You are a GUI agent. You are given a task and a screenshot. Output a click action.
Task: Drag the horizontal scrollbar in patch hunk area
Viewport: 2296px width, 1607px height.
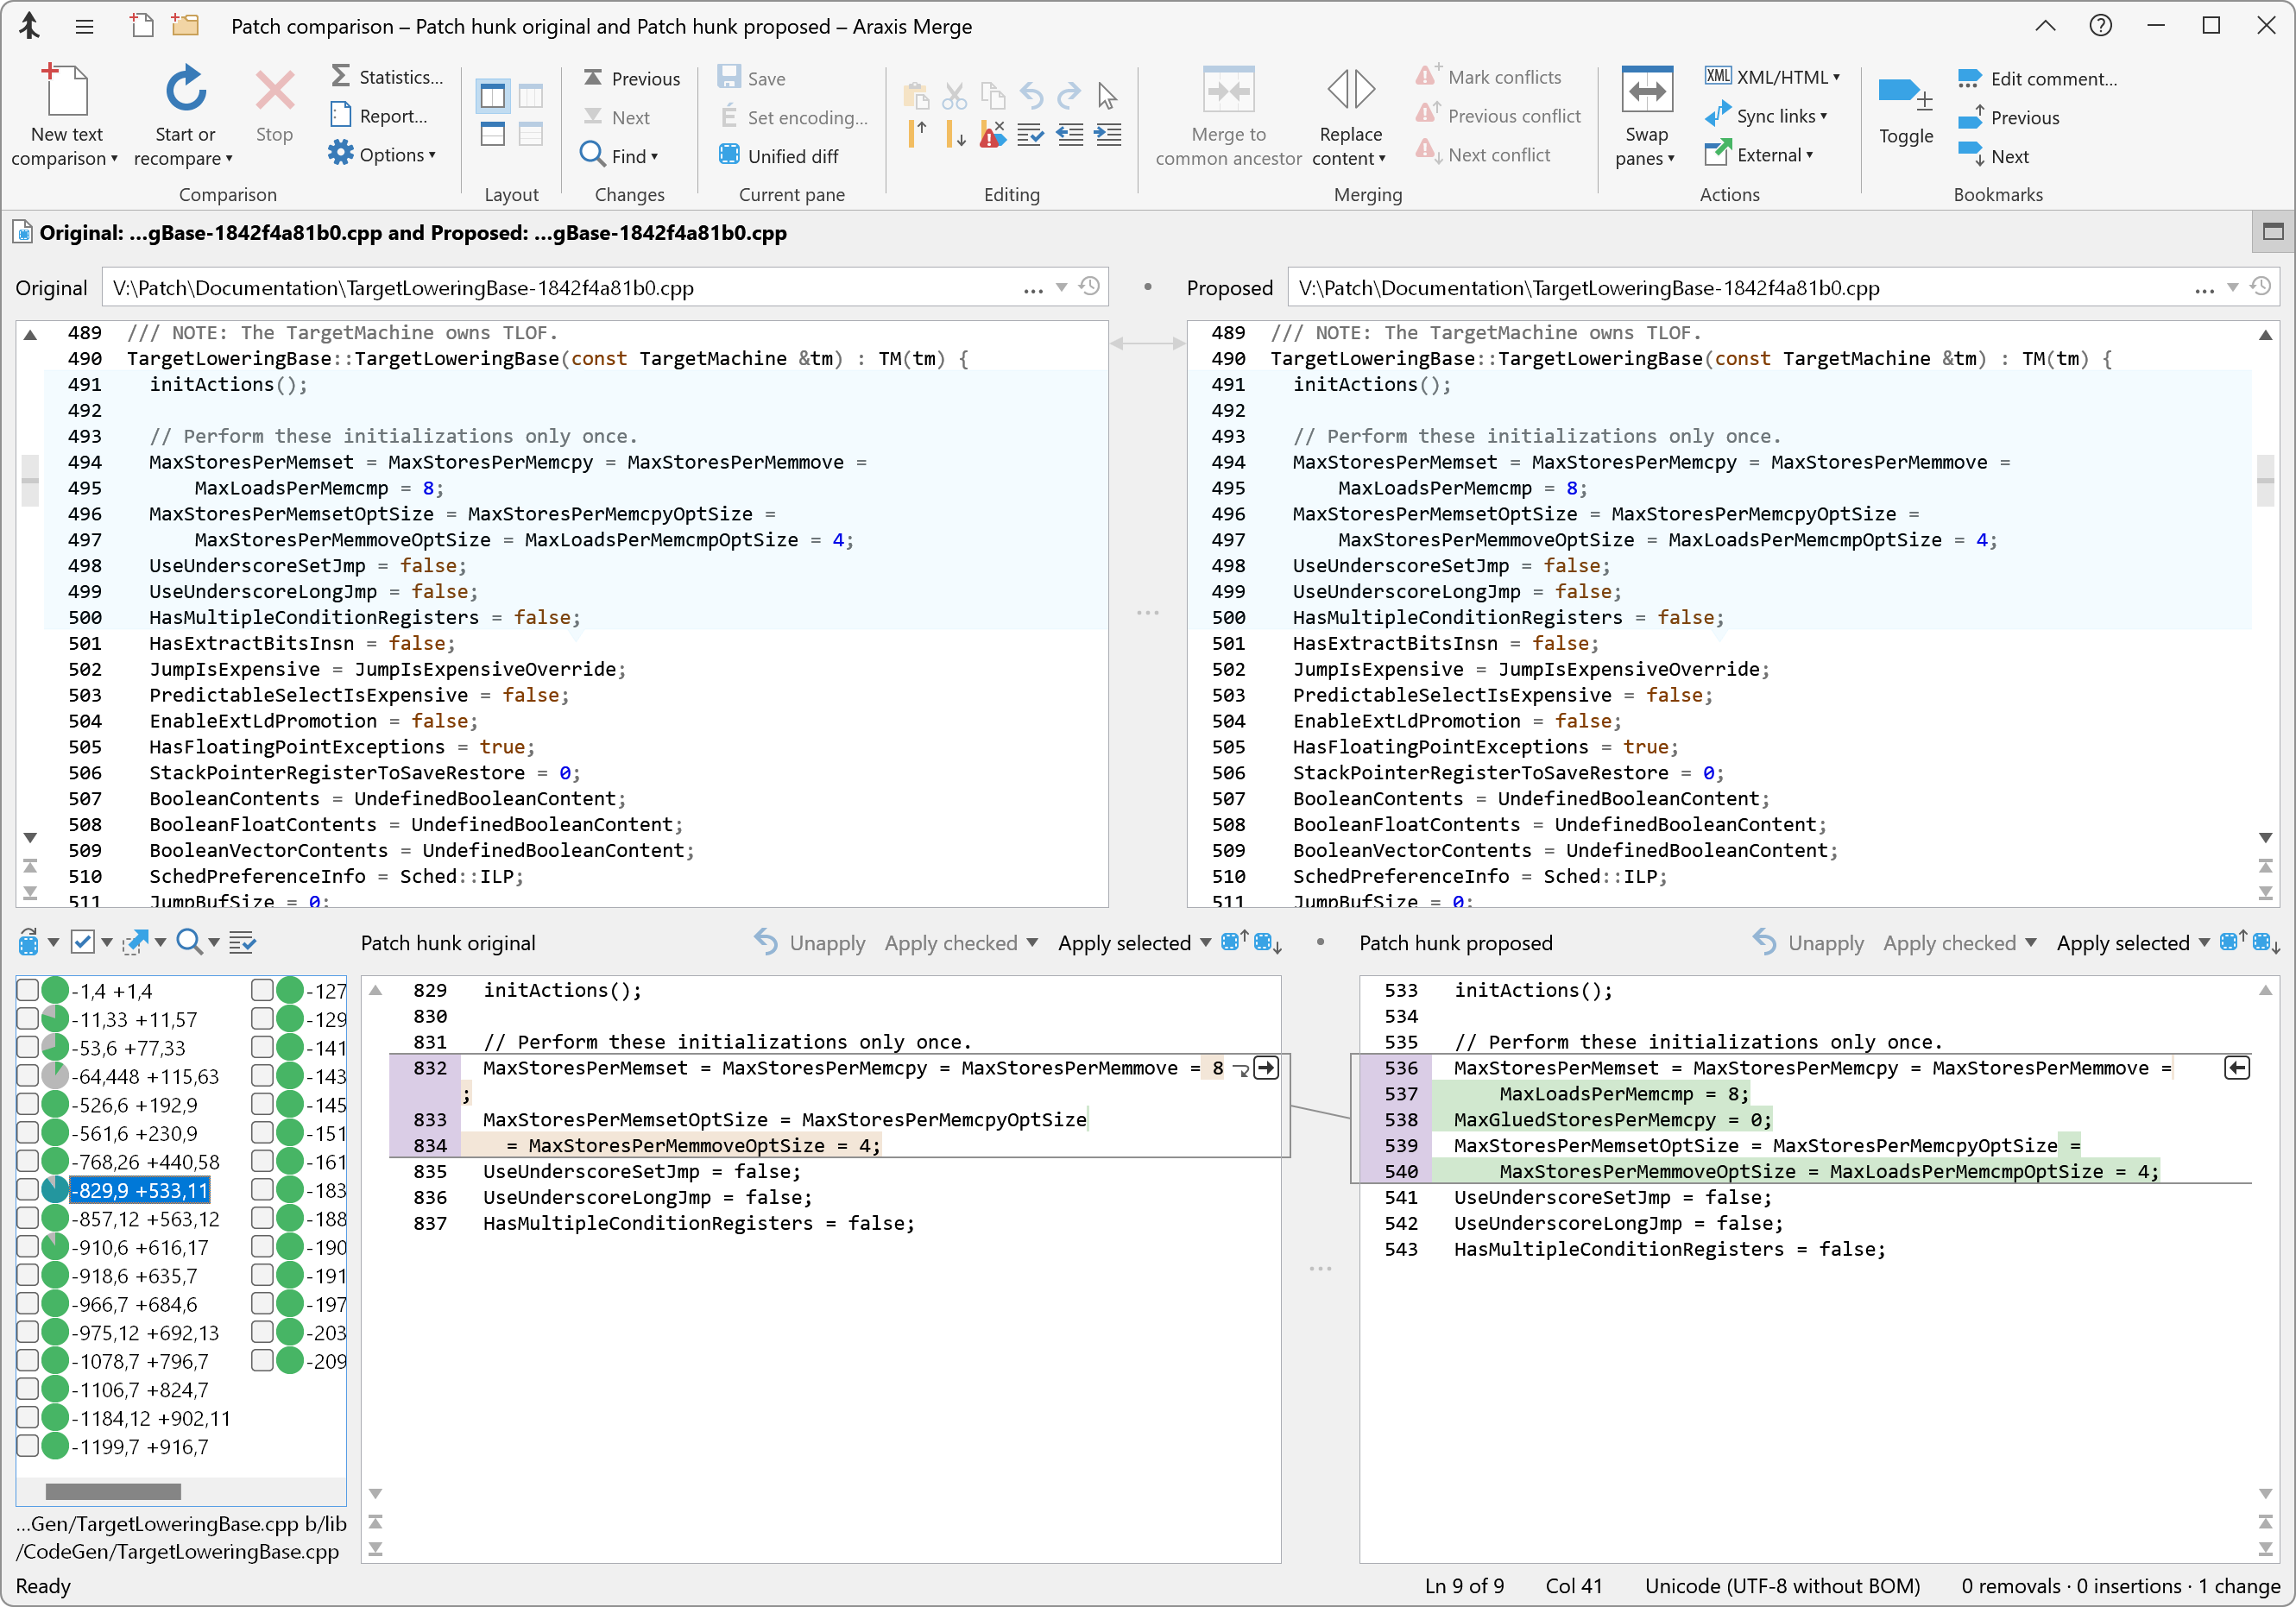[x=111, y=1490]
